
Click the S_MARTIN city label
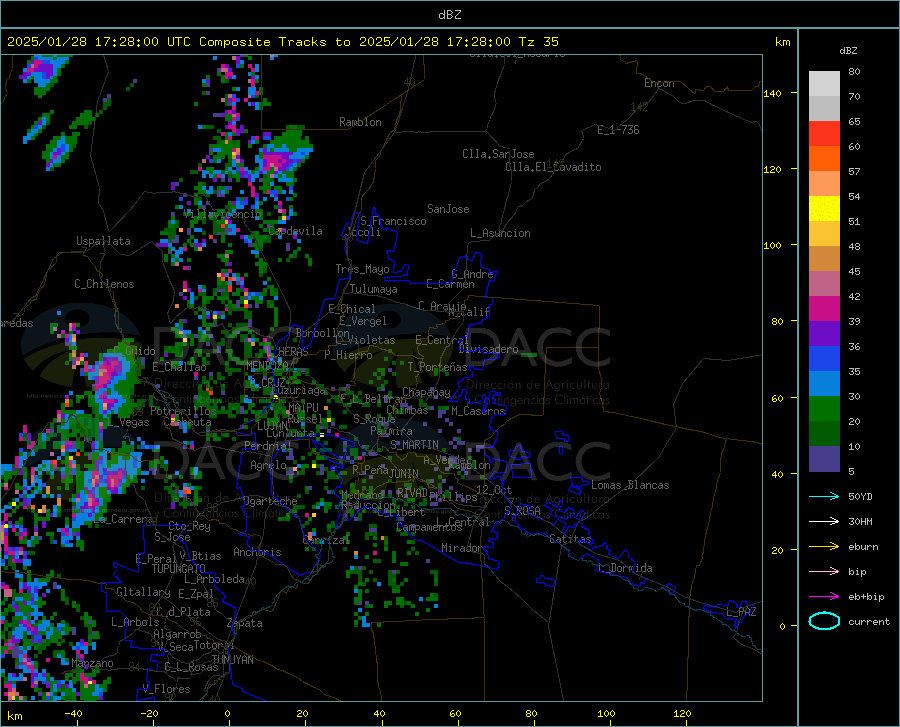pyautogui.click(x=414, y=445)
